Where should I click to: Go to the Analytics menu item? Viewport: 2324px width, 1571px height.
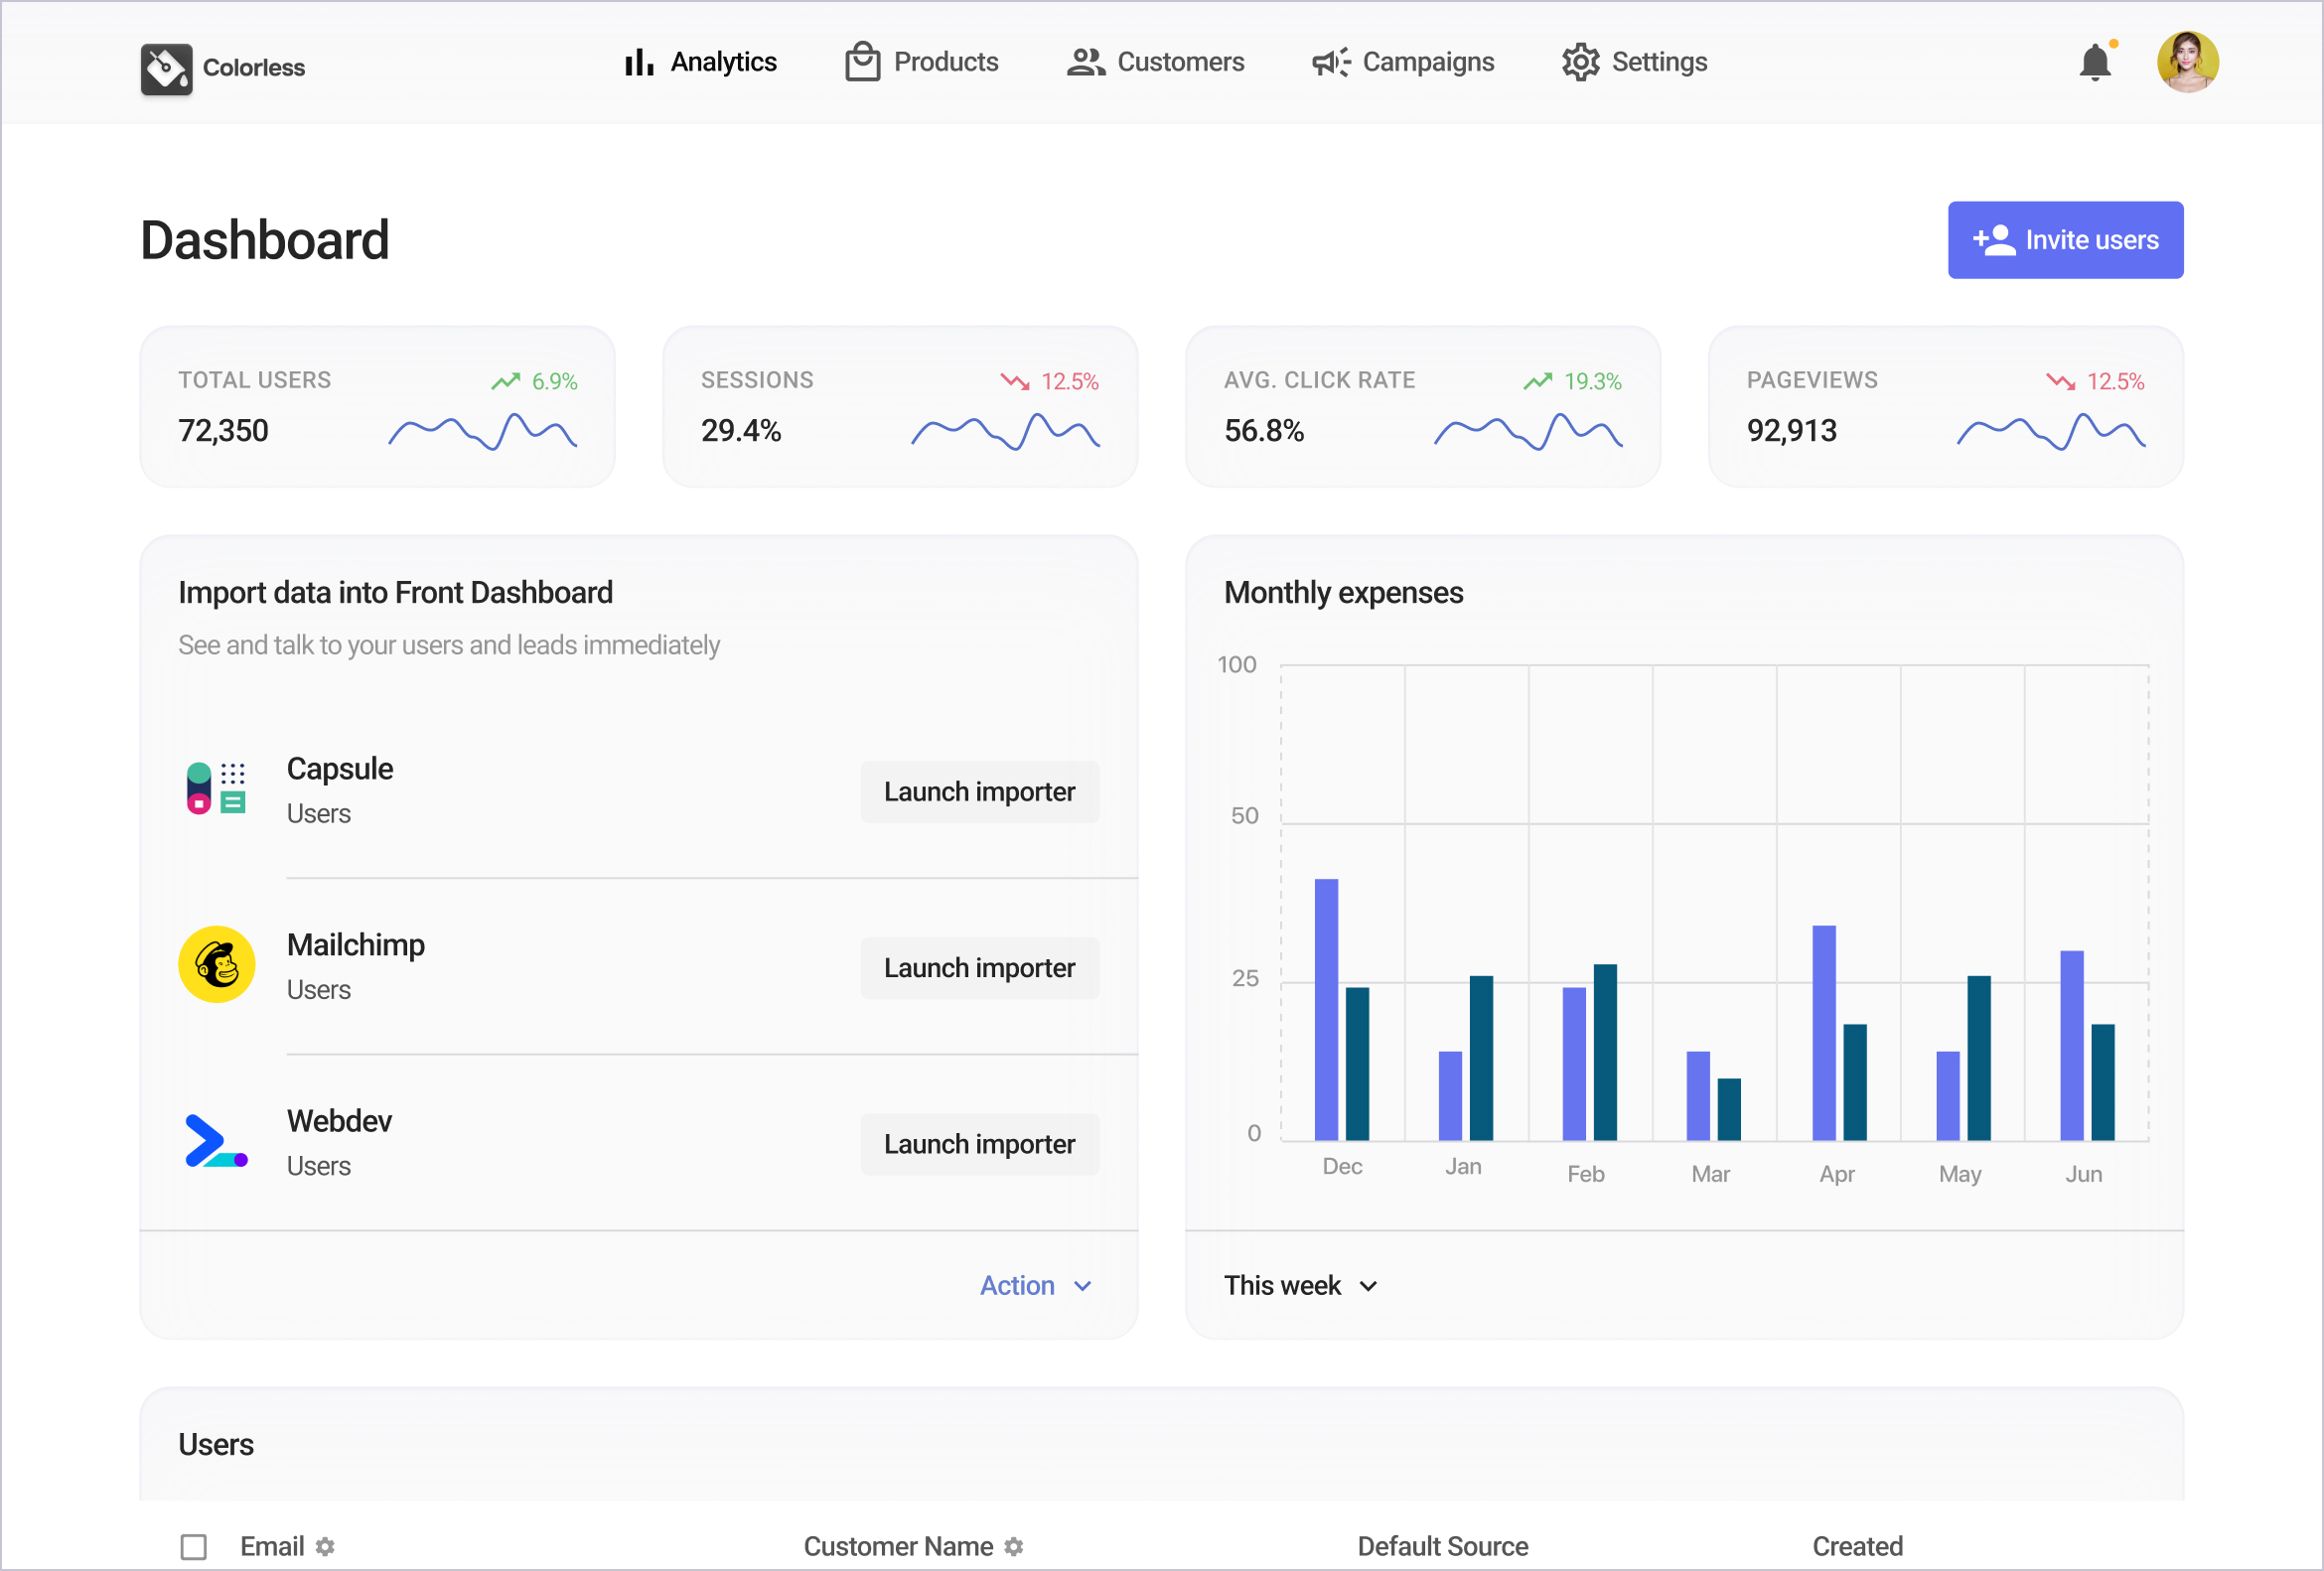pyautogui.click(x=701, y=62)
